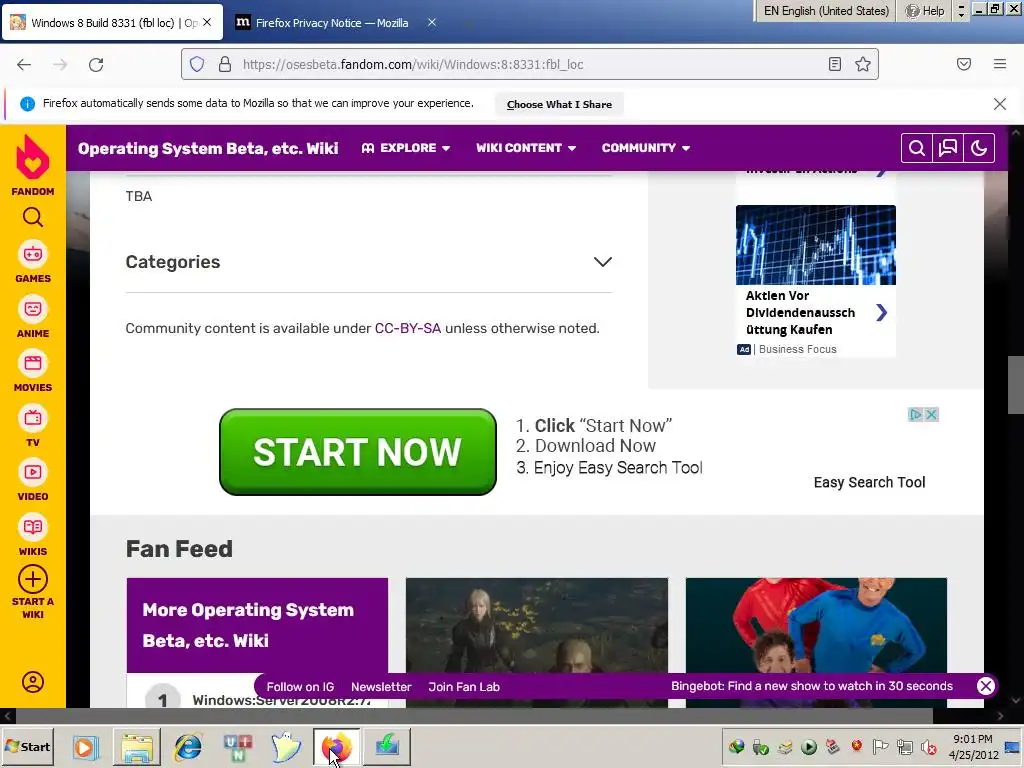Launch Windows Media Player from taskbar
The width and height of the screenshot is (1024, 768).
(85, 746)
